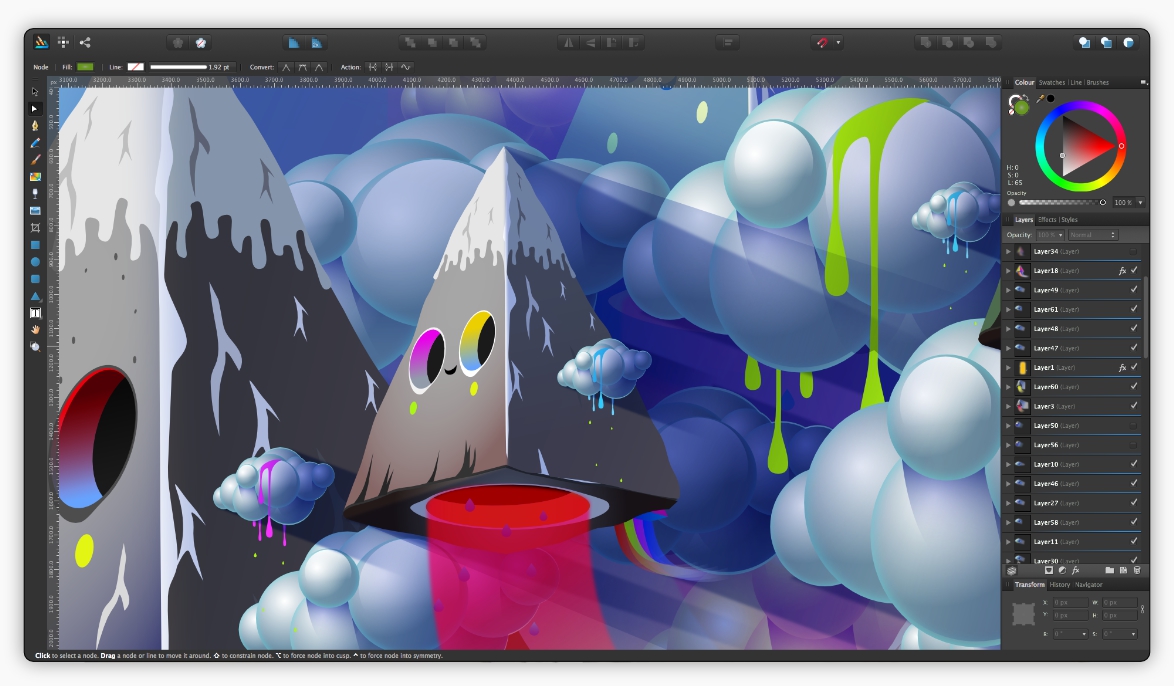Pick the Crop tool
Image resolution: width=1174 pixels, height=686 pixels.
(x=35, y=227)
